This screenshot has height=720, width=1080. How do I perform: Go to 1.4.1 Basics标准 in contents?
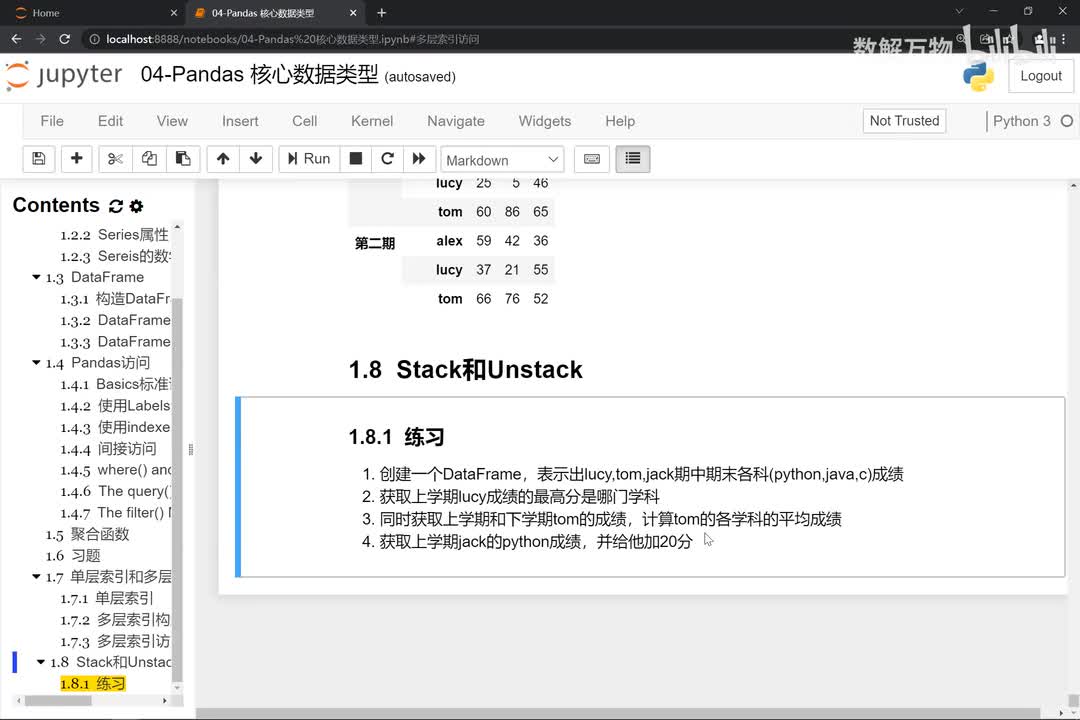pos(116,384)
